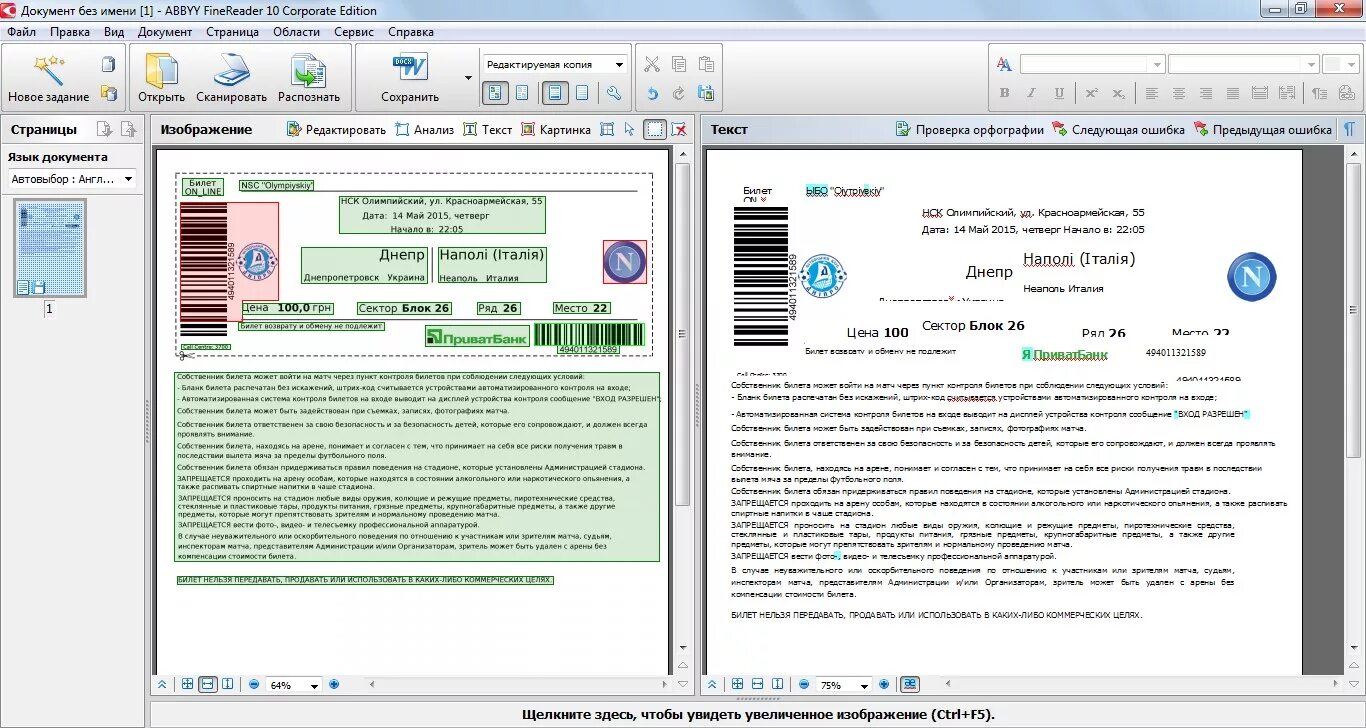Image resolution: width=1366 pixels, height=728 pixels.
Task: Click the bottom bar to show zoomed image
Action: pos(757,714)
